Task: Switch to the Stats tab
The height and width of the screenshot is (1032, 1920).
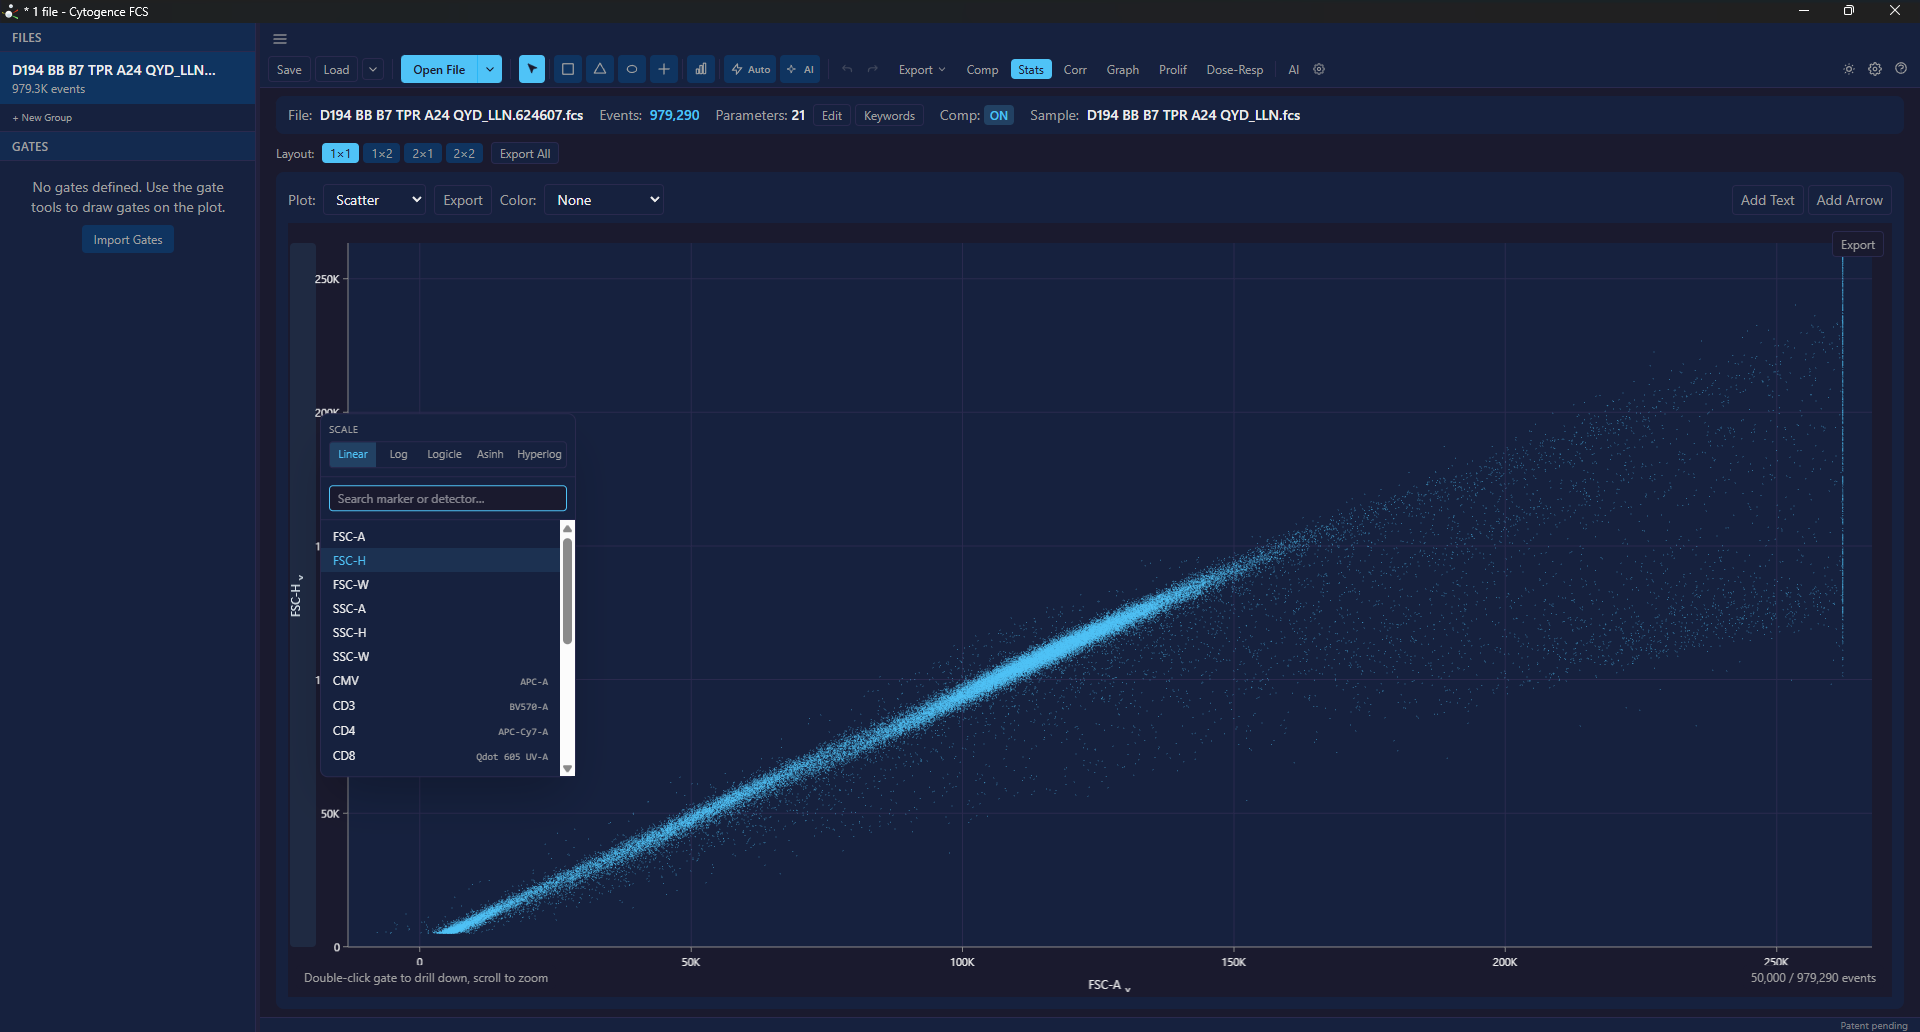Action: click(x=1031, y=69)
